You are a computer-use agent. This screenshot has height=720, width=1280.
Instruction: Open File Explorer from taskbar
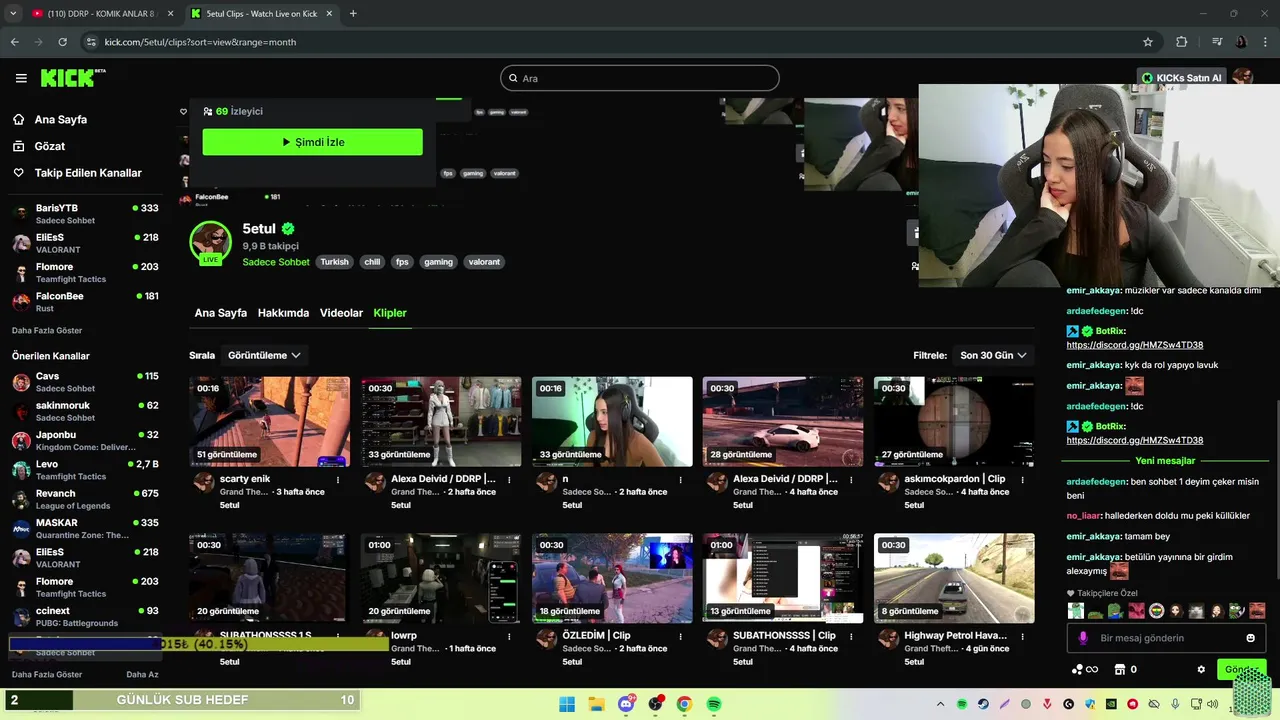tap(596, 704)
